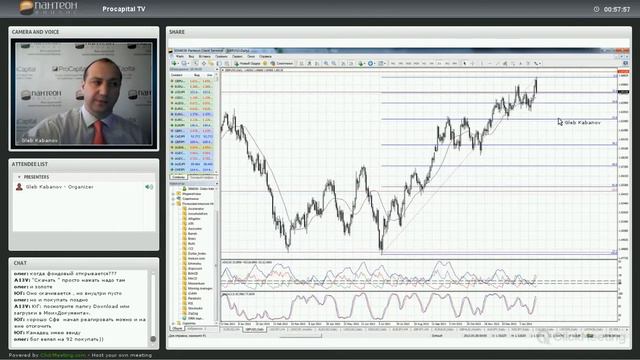Switch the chart to line chart mode
Image resolution: width=640 pixels, height=360 pixels.
[317, 63]
